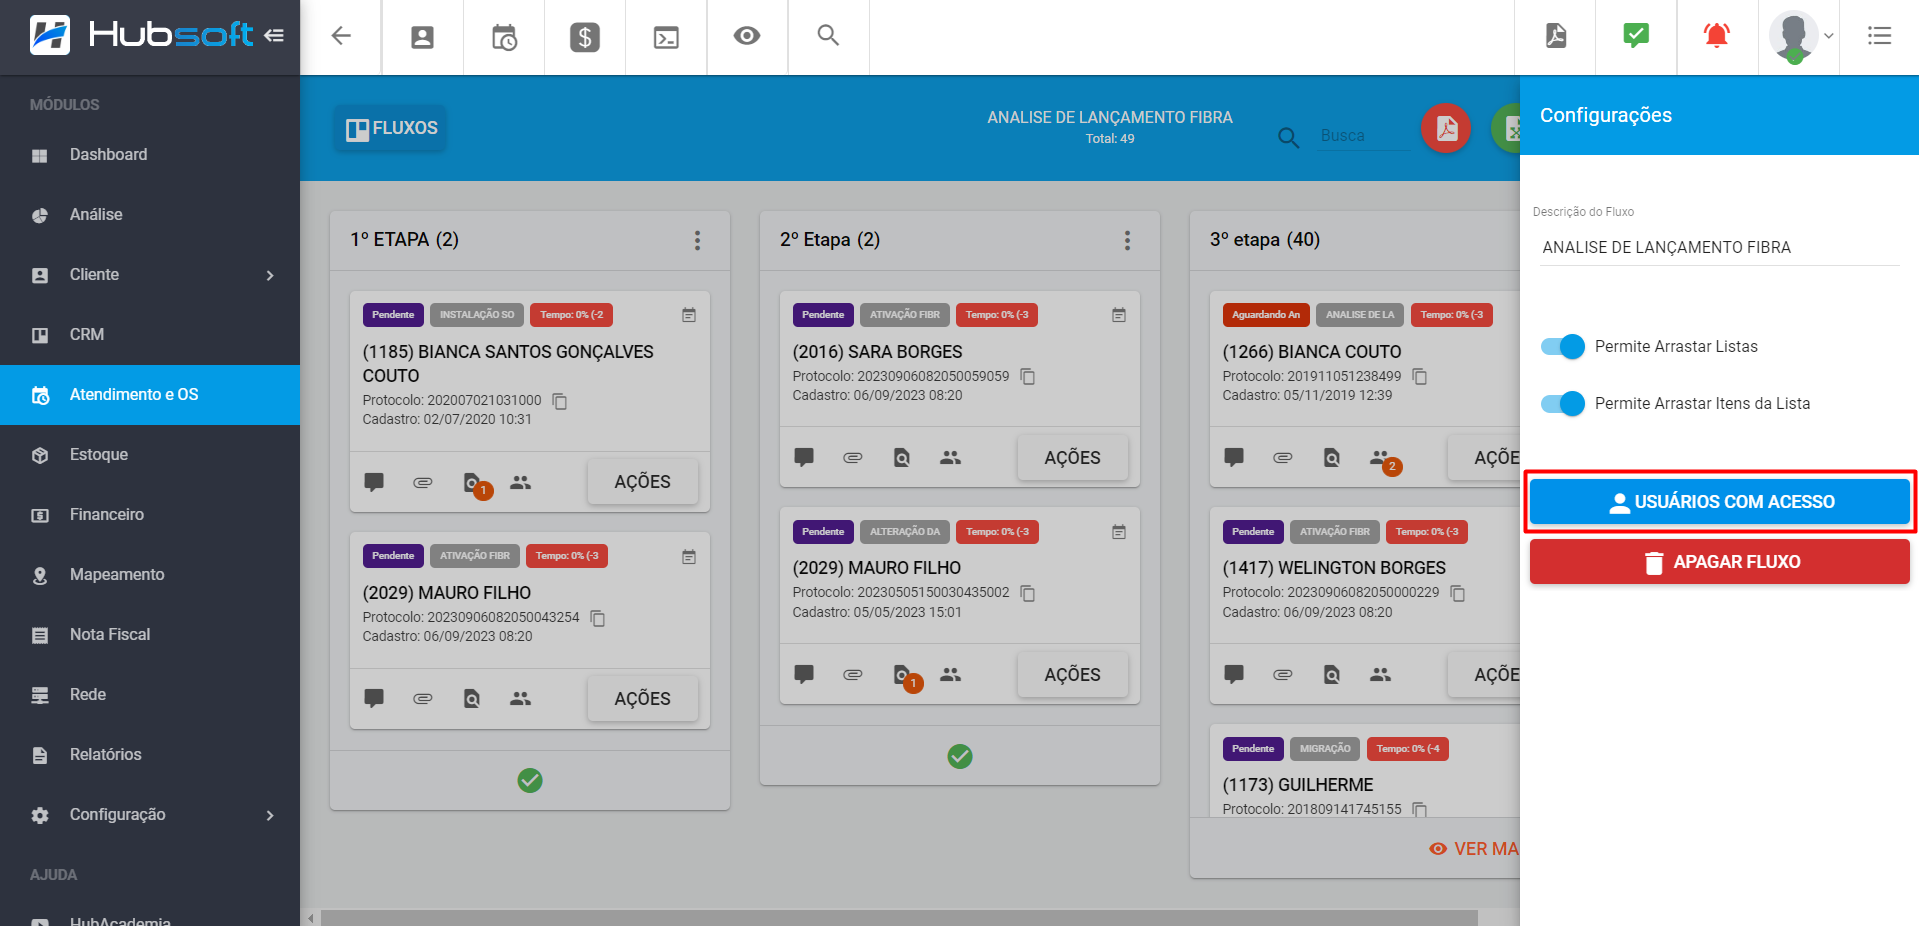Open people icon on BIANCA SANTOS card
This screenshot has width=1919, height=926.
(x=520, y=482)
